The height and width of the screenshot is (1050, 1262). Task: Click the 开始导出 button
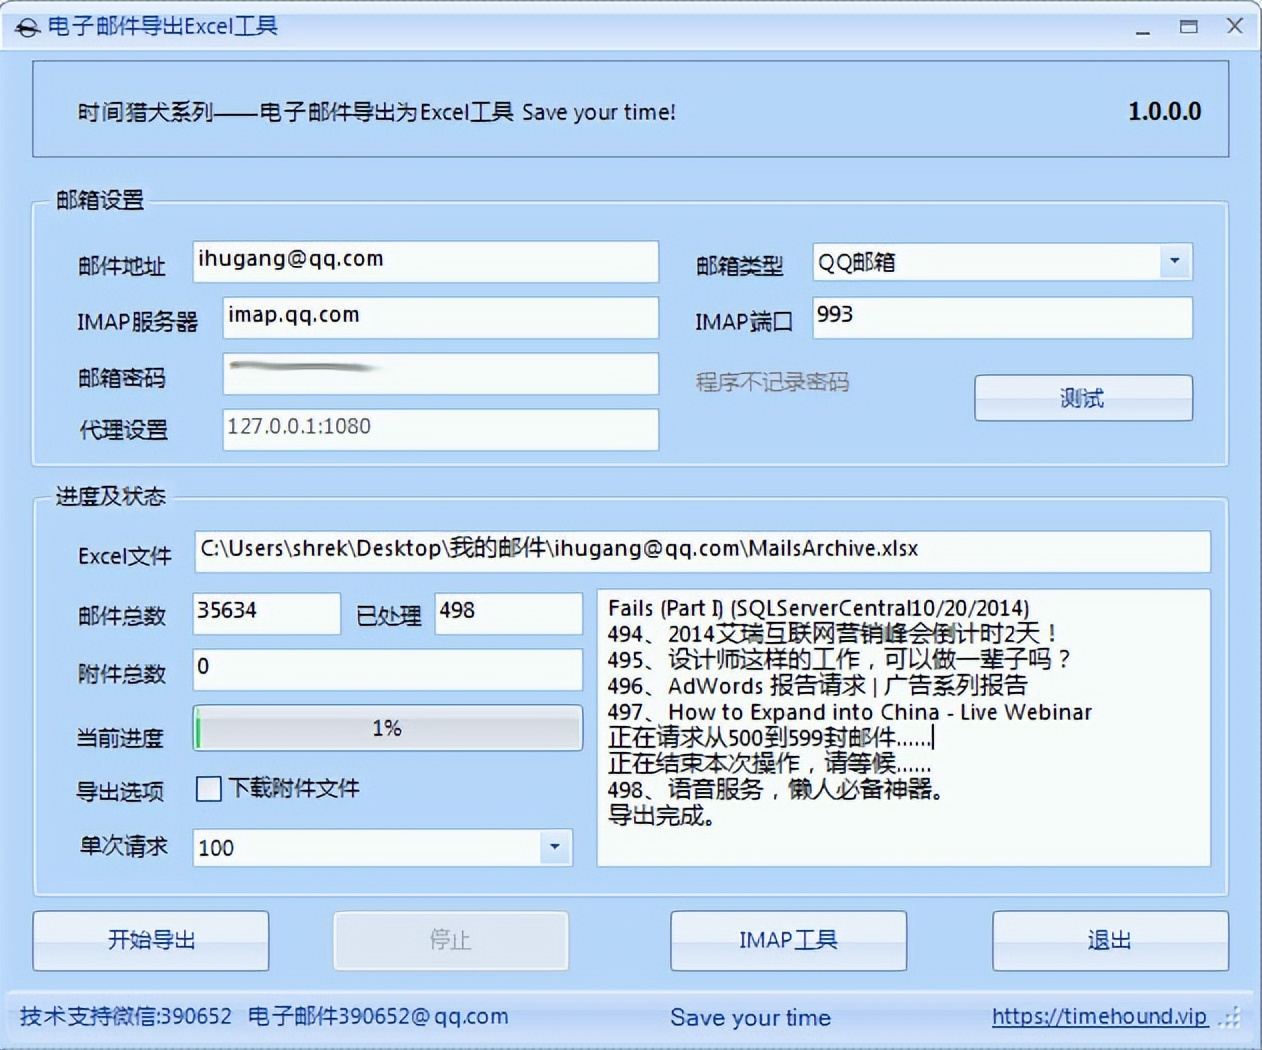tap(151, 940)
